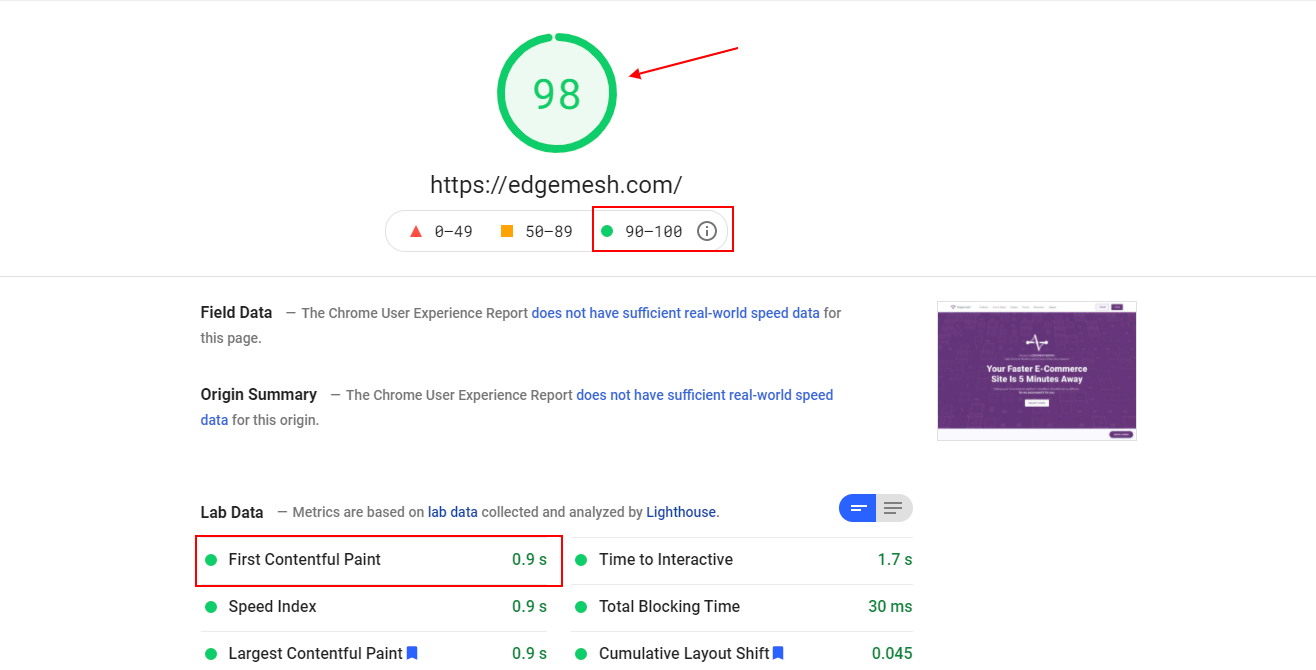Click bookmark icon next to Largest Contentful Paint
The height and width of the screenshot is (670, 1316).
(412, 653)
